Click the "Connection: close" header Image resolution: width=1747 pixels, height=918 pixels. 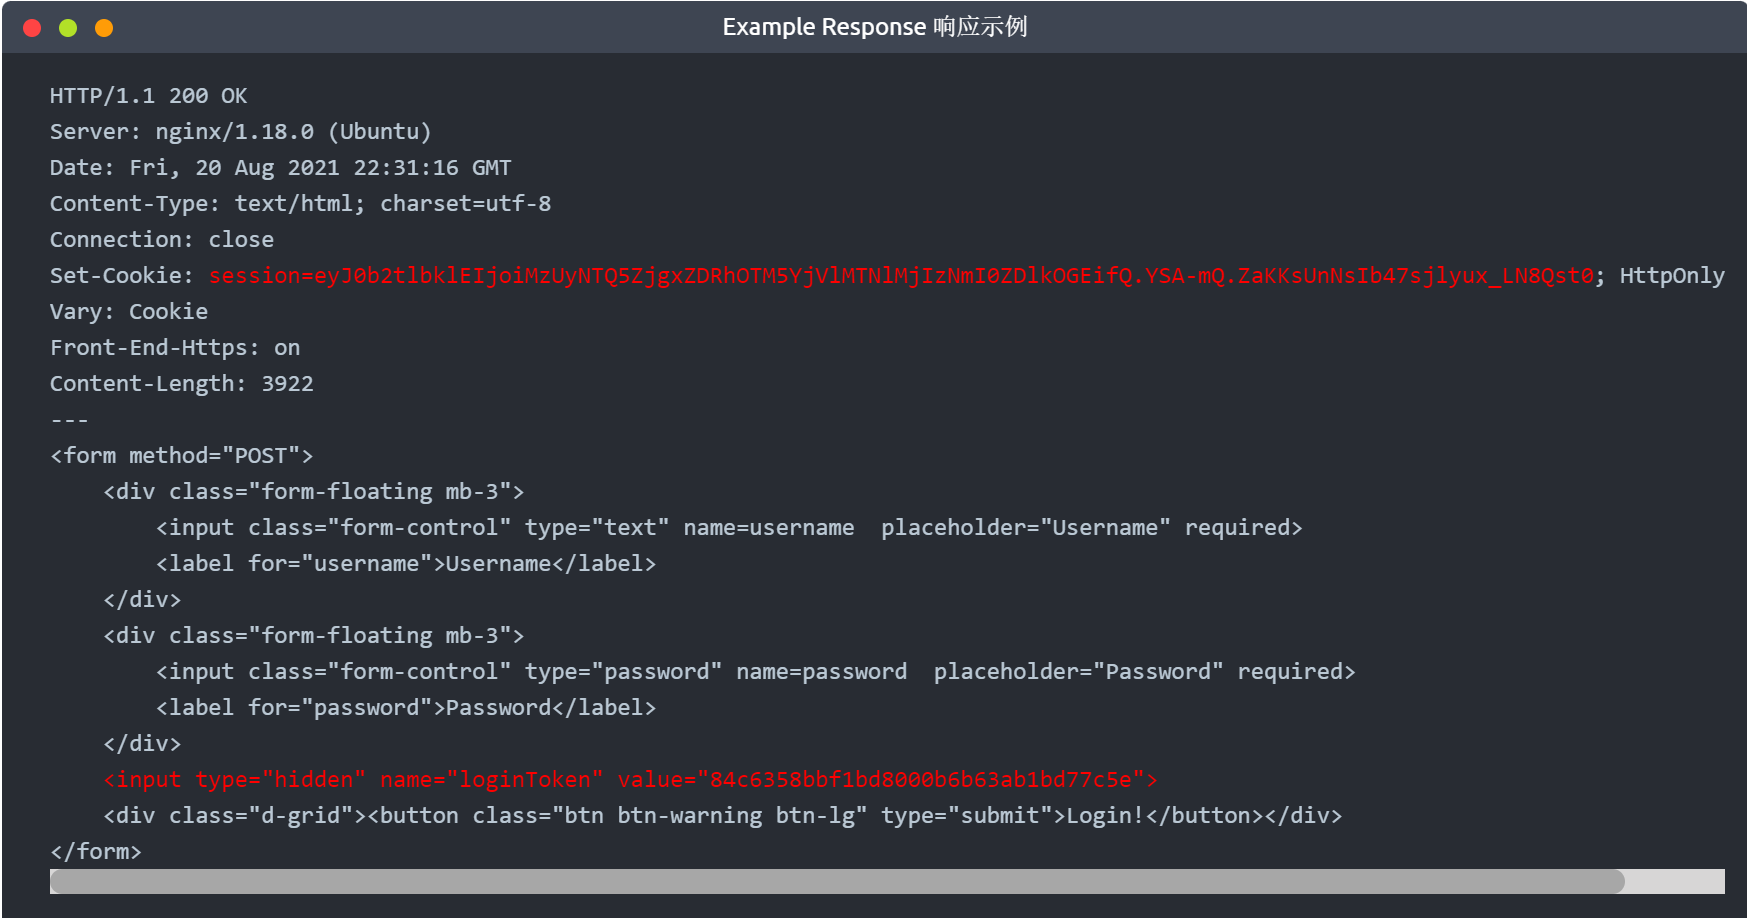[161, 240]
